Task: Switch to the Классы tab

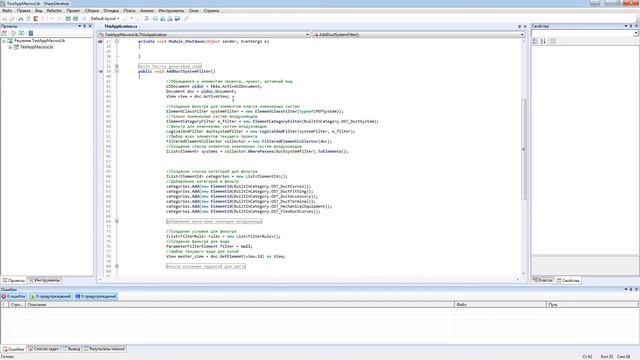Action: [543, 280]
